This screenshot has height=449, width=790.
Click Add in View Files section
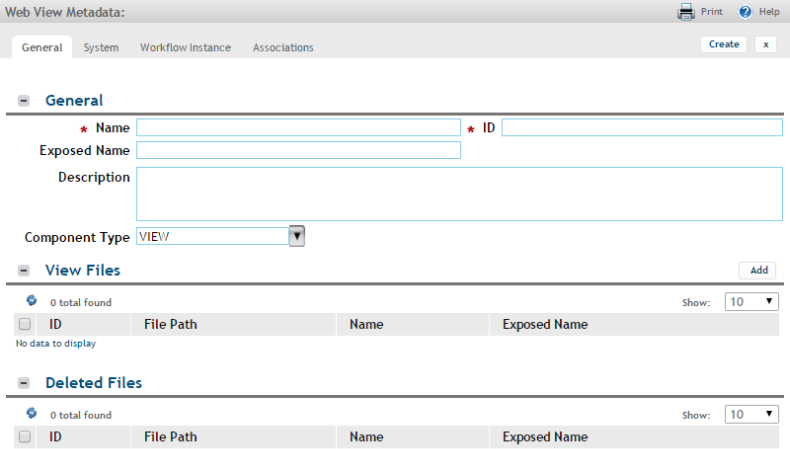pyautogui.click(x=758, y=270)
